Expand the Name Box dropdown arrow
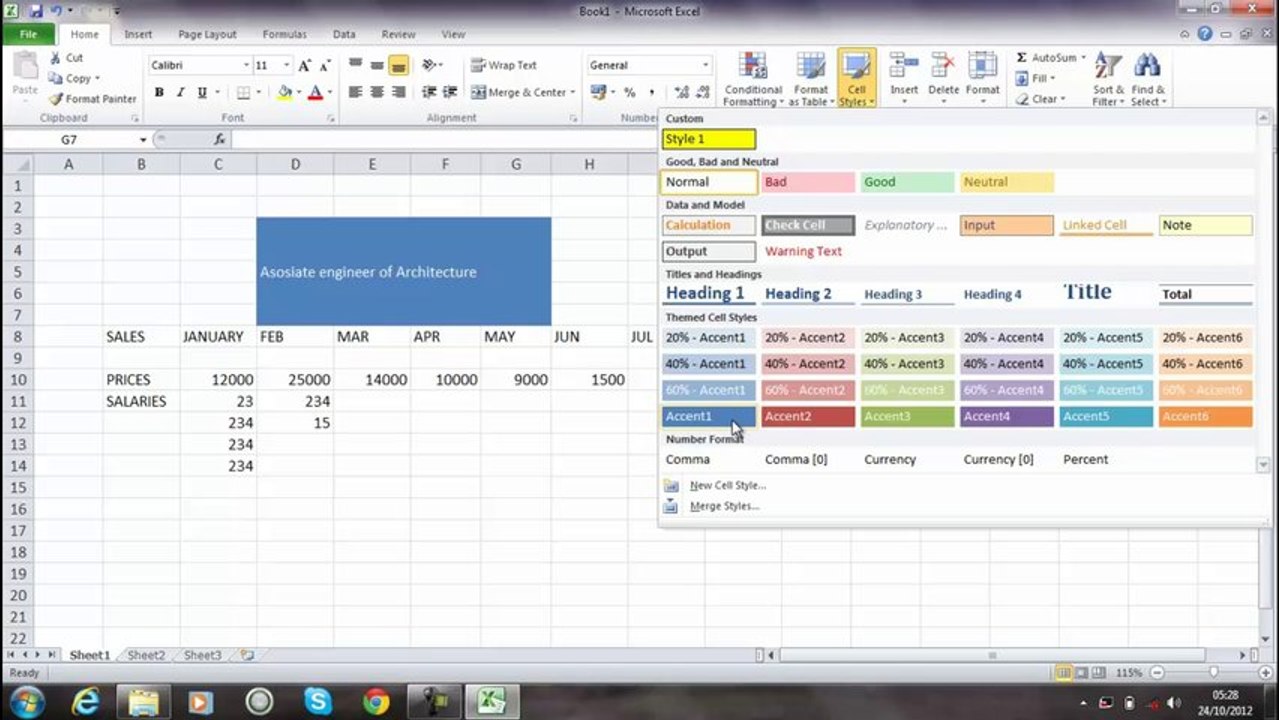Image resolution: width=1279 pixels, height=720 pixels. tap(143, 140)
